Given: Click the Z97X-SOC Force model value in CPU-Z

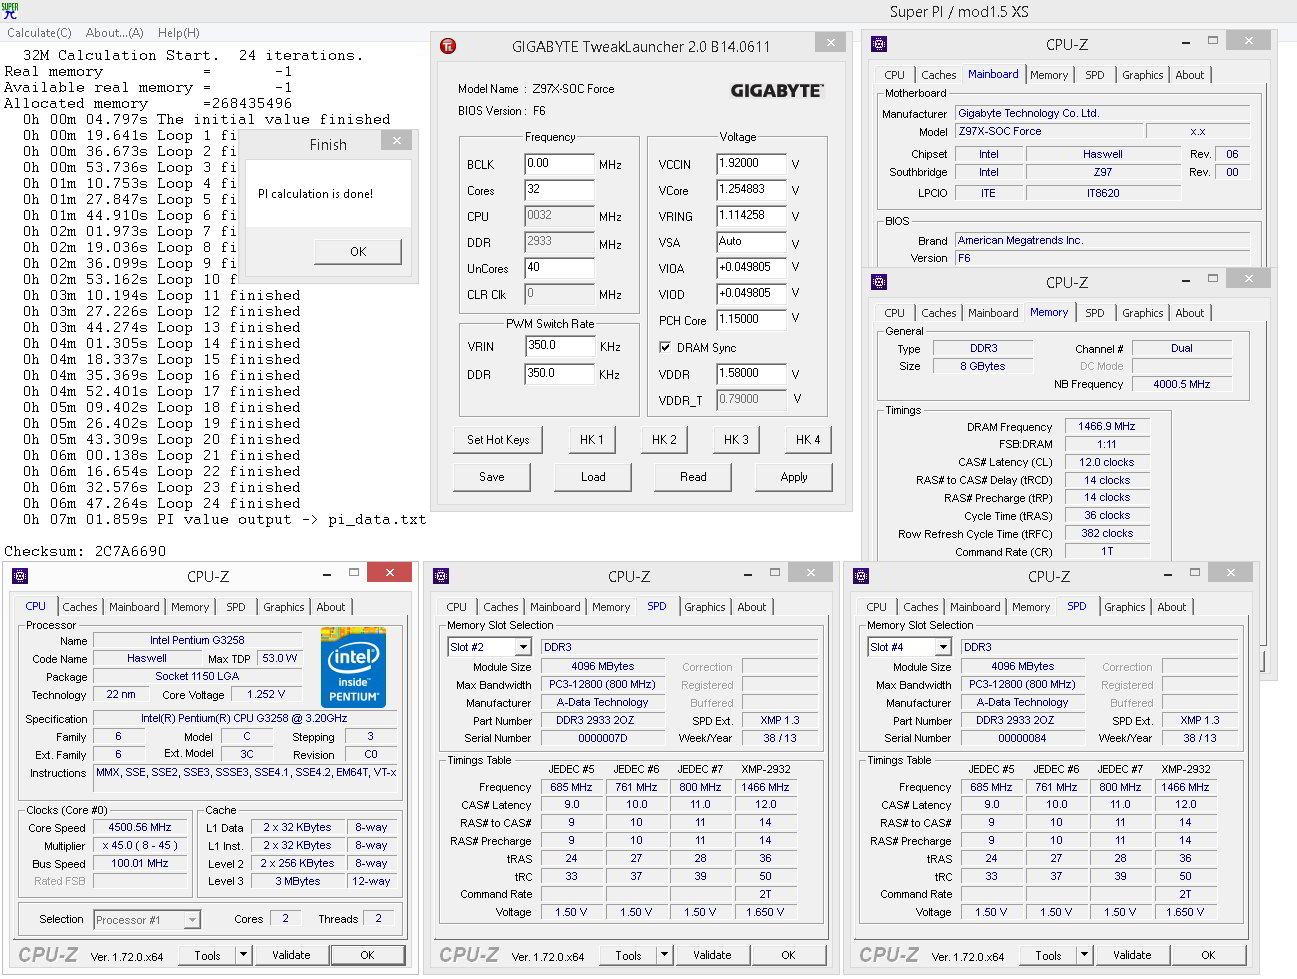Looking at the screenshot, I should (1049, 131).
